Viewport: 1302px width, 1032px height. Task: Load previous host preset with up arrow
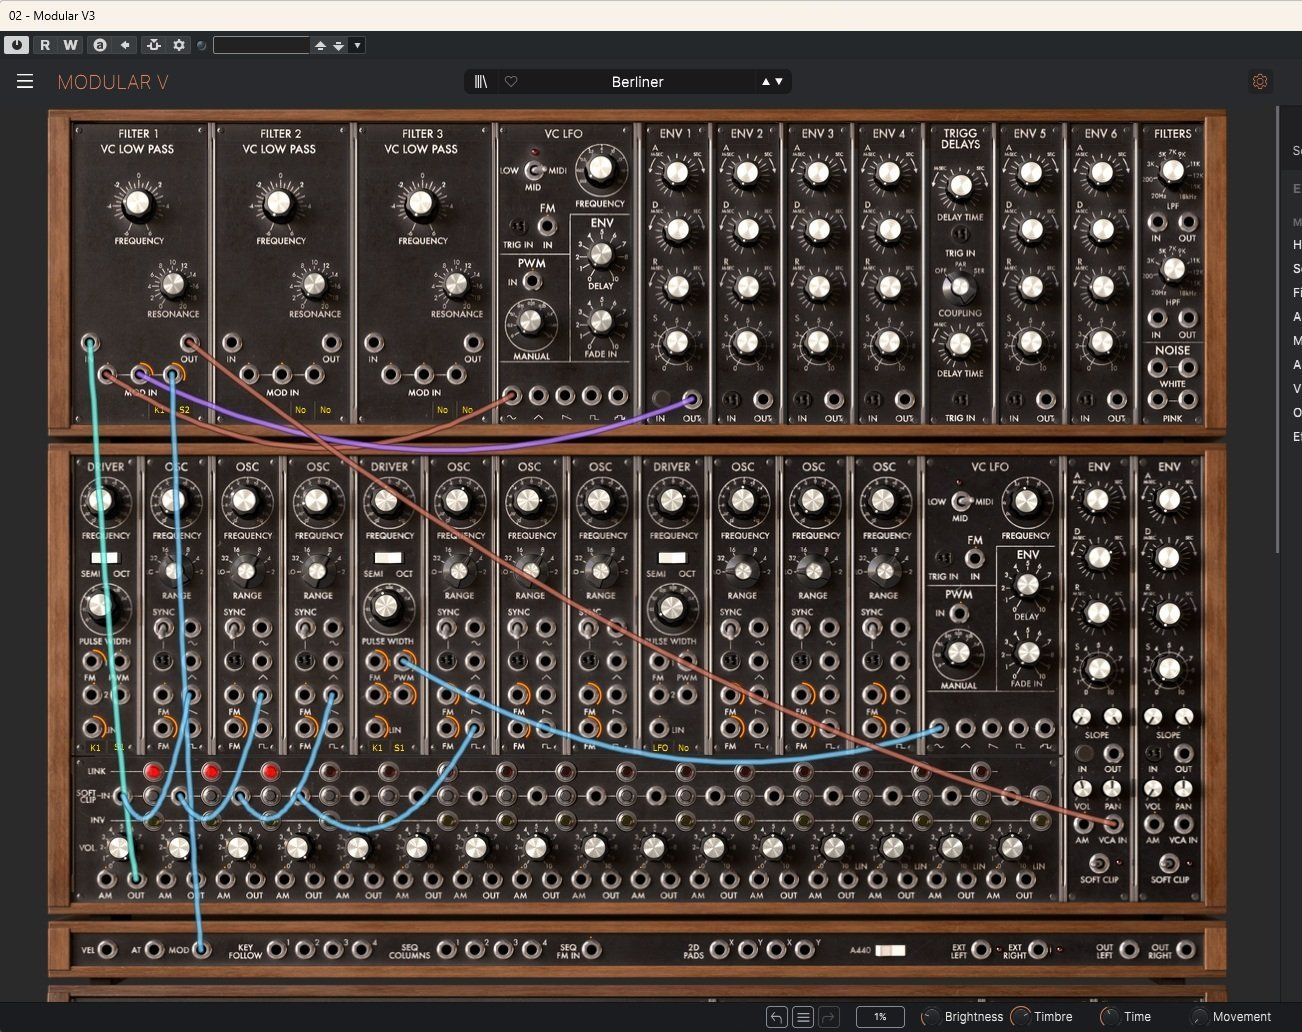320,45
